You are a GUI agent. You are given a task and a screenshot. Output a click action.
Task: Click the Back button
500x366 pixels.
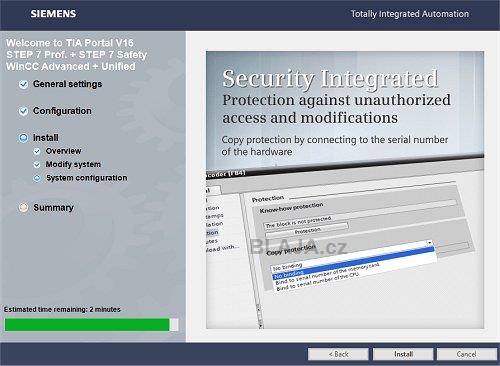tap(338, 354)
